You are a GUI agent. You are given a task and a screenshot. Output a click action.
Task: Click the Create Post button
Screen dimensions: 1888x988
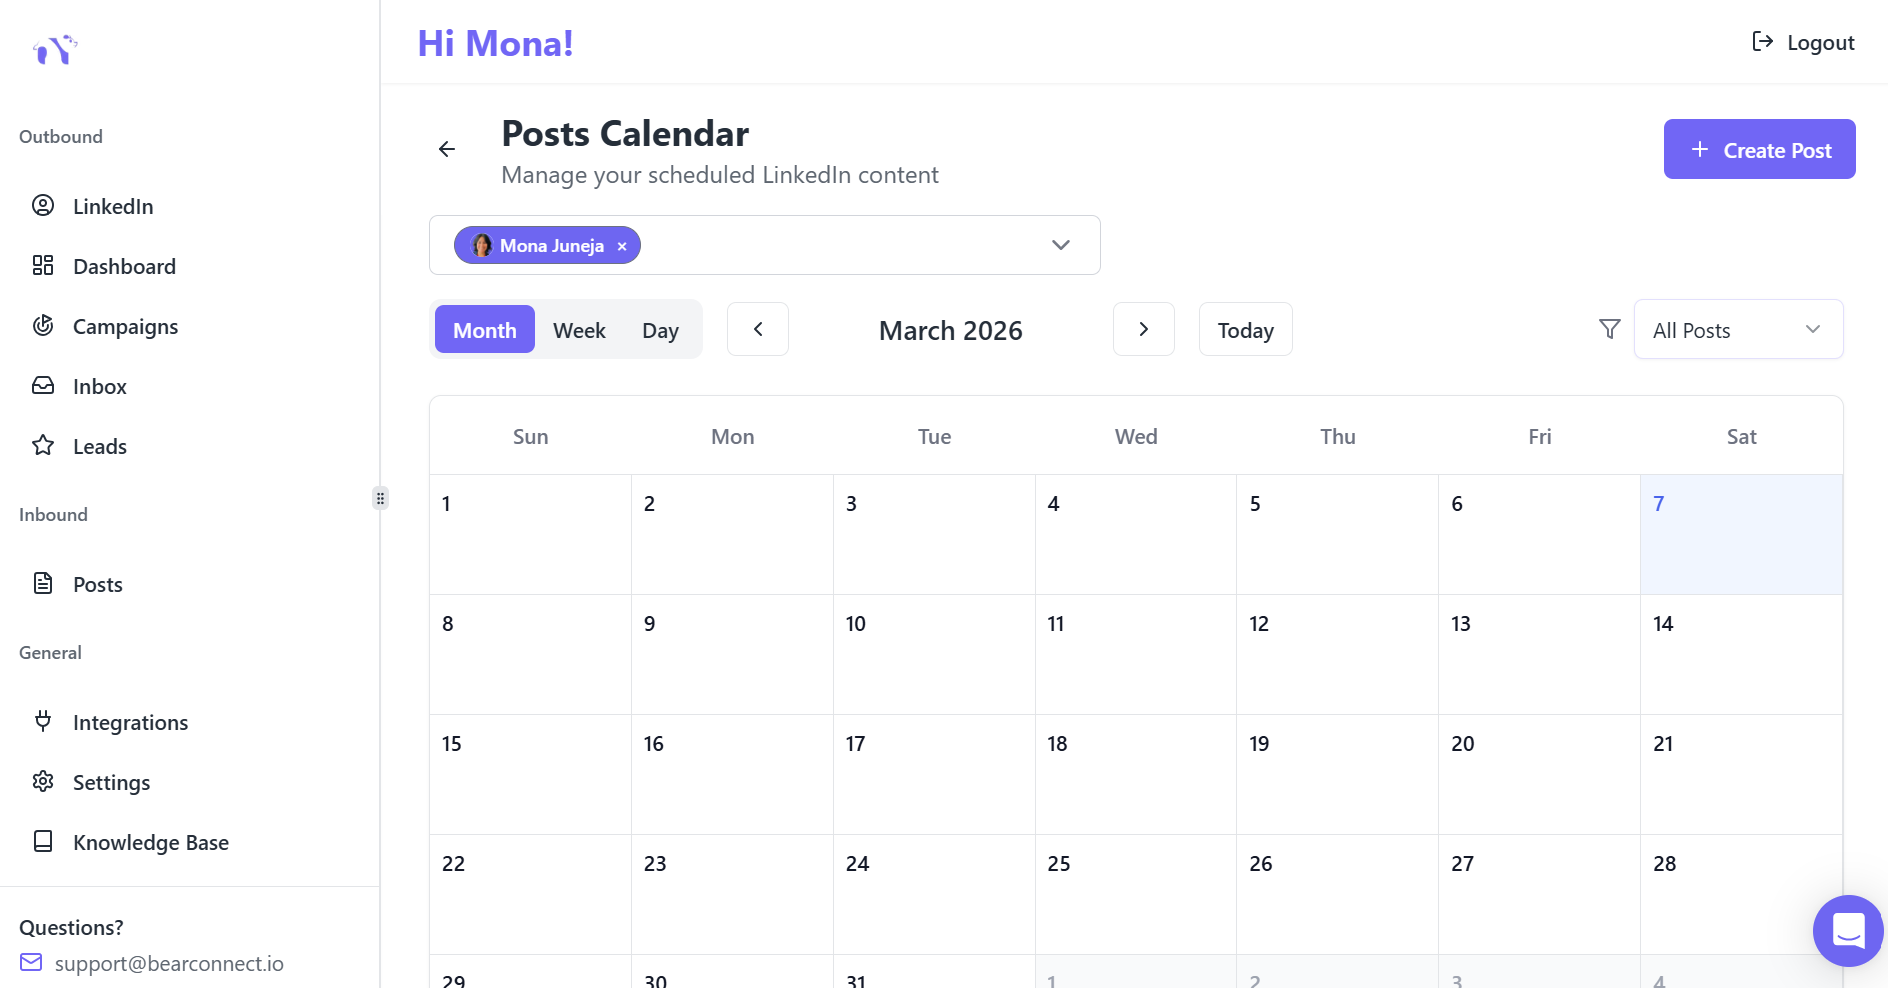coord(1759,150)
